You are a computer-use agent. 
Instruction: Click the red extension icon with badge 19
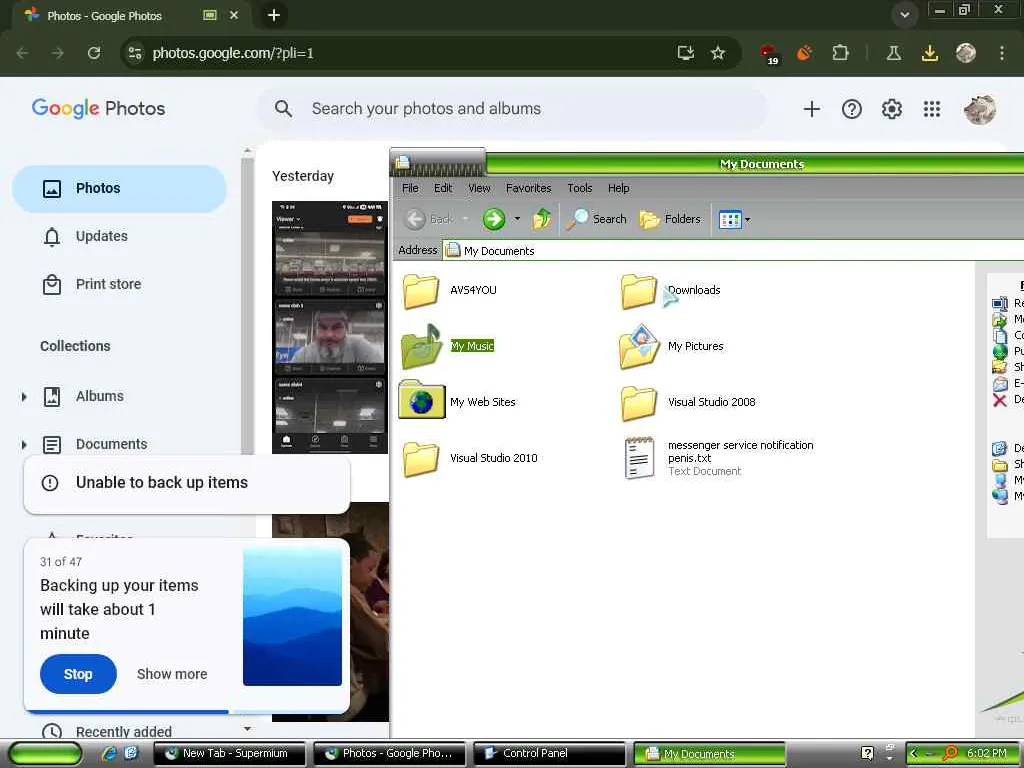coord(769,54)
